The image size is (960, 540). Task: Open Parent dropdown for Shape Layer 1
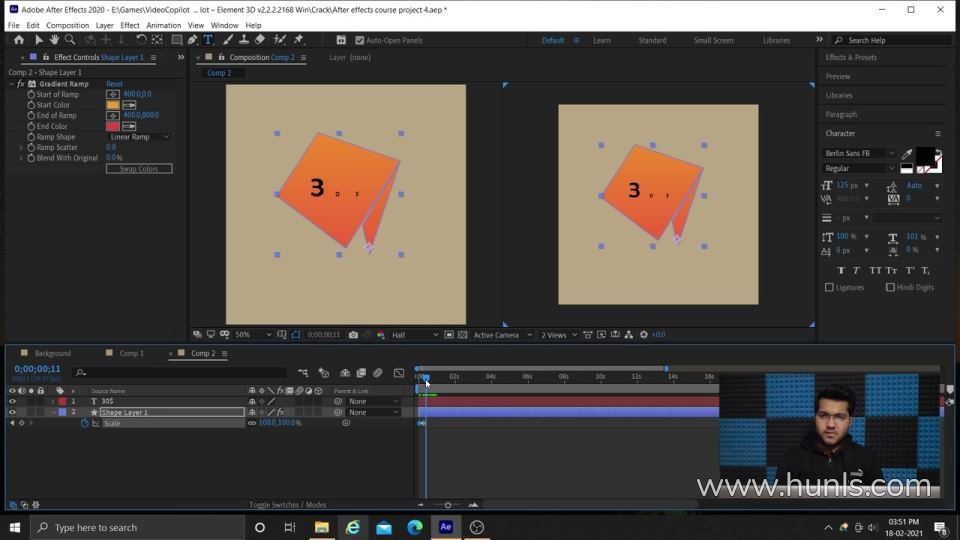tap(373, 413)
